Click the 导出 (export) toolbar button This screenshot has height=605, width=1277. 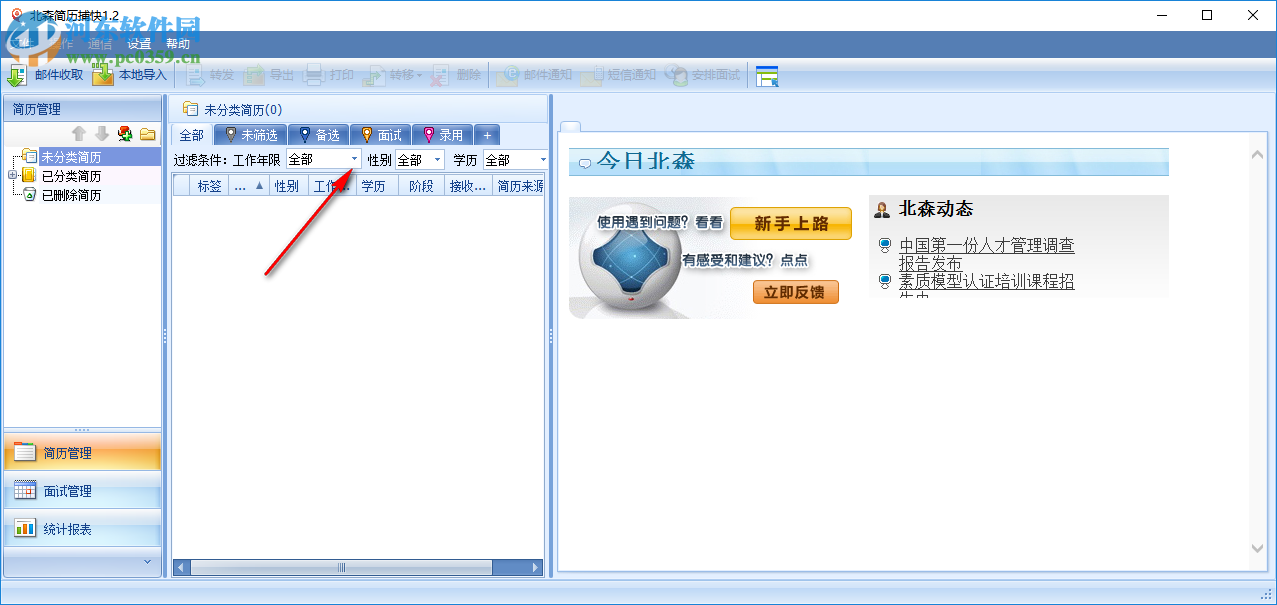[x=269, y=75]
